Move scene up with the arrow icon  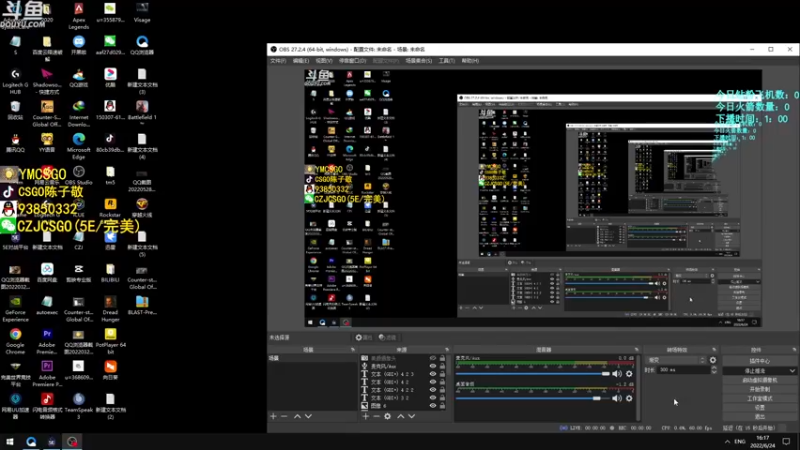click(297, 416)
